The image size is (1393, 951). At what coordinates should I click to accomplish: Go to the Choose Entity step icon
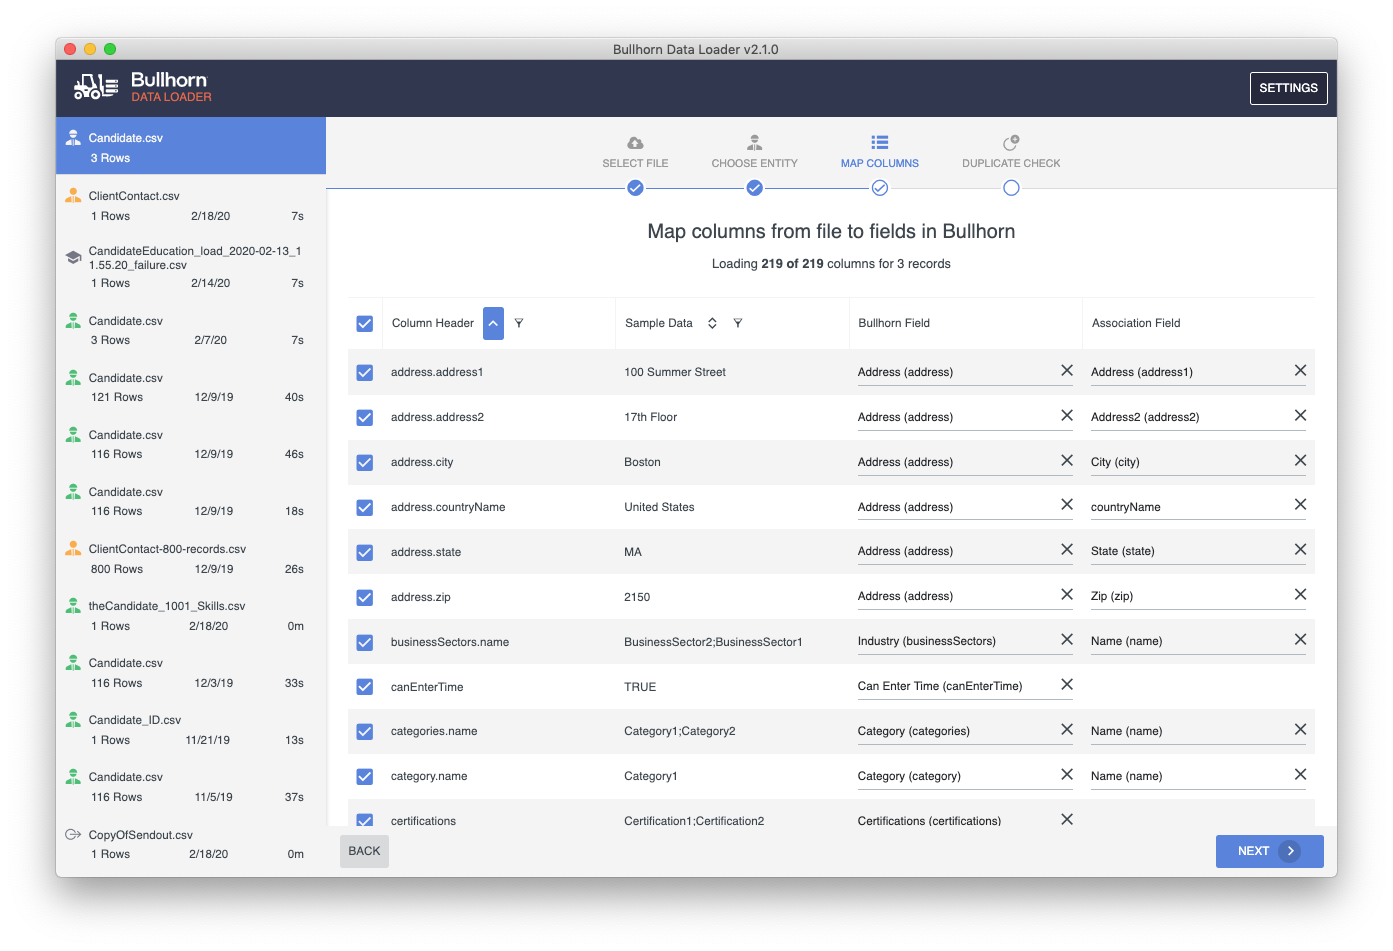(755, 143)
